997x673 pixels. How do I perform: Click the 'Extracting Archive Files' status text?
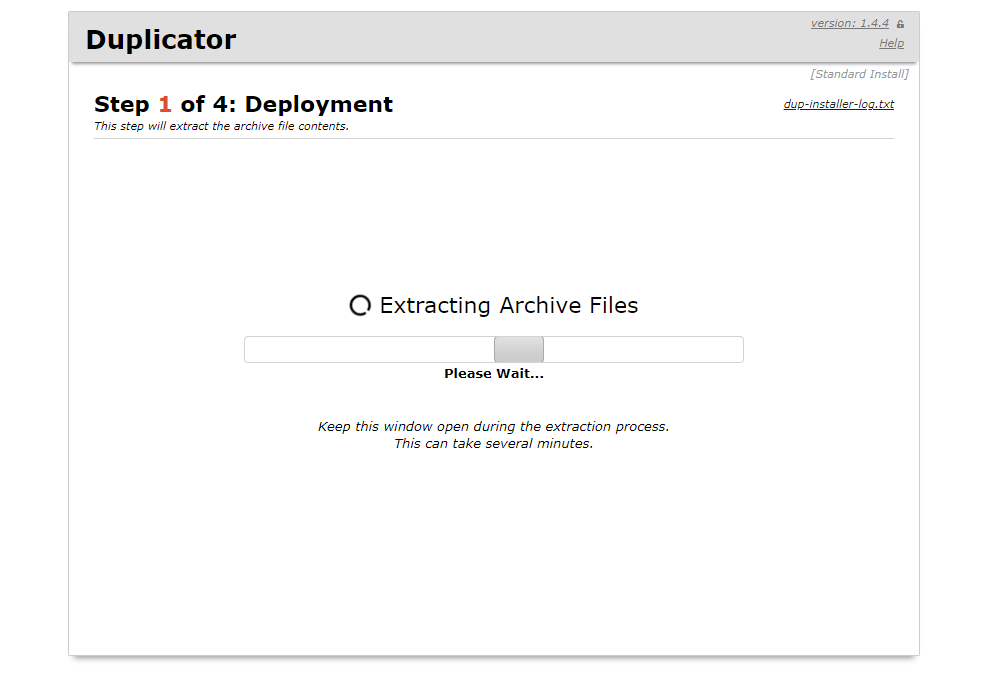pos(509,305)
